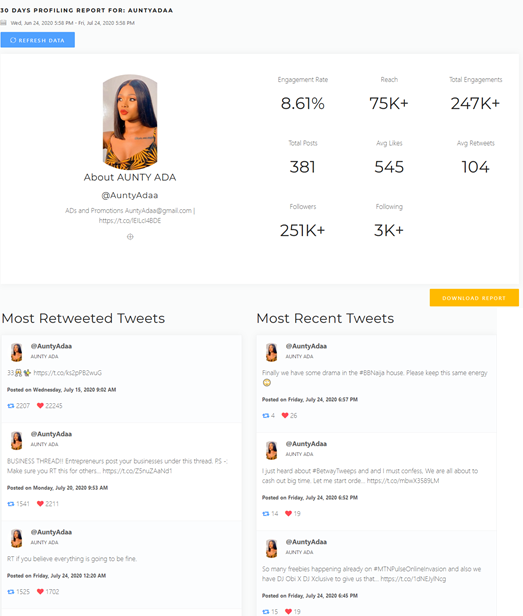Click 'Posted on Wednesday, July 15, 2020 9:02 AM'
The width and height of the screenshot is (523, 616).
62,390
